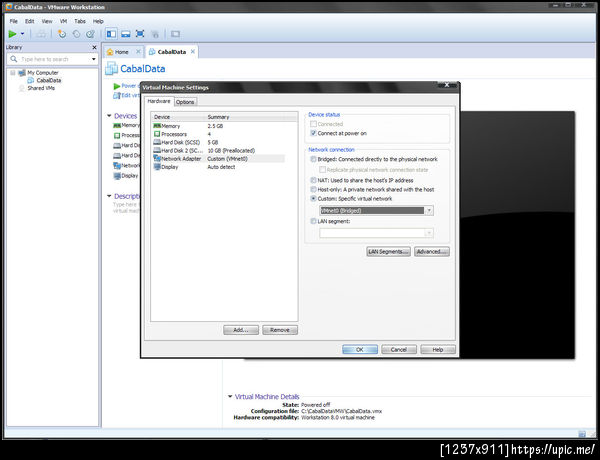600x460 pixels.
Task: Open the Library search dropdown arrow
Action: click(94, 59)
